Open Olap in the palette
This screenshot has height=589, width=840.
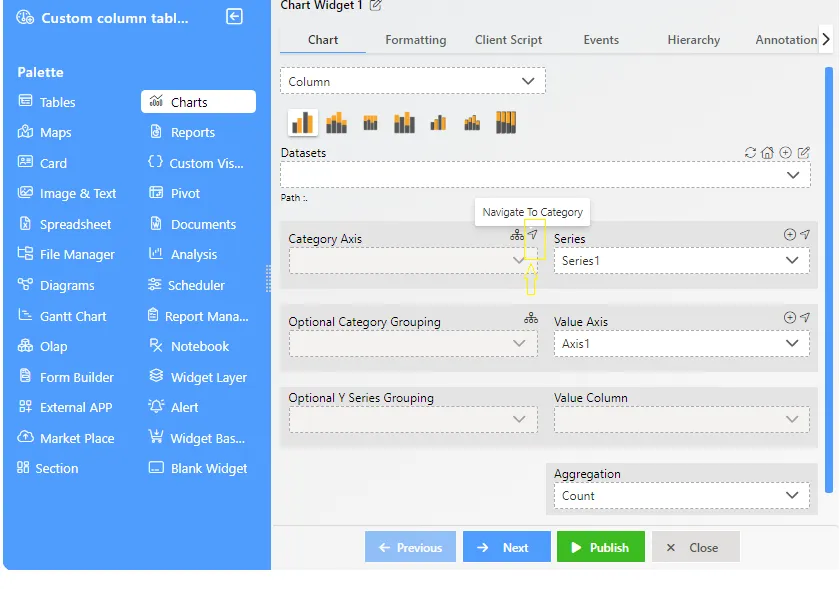click(x=43, y=346)
